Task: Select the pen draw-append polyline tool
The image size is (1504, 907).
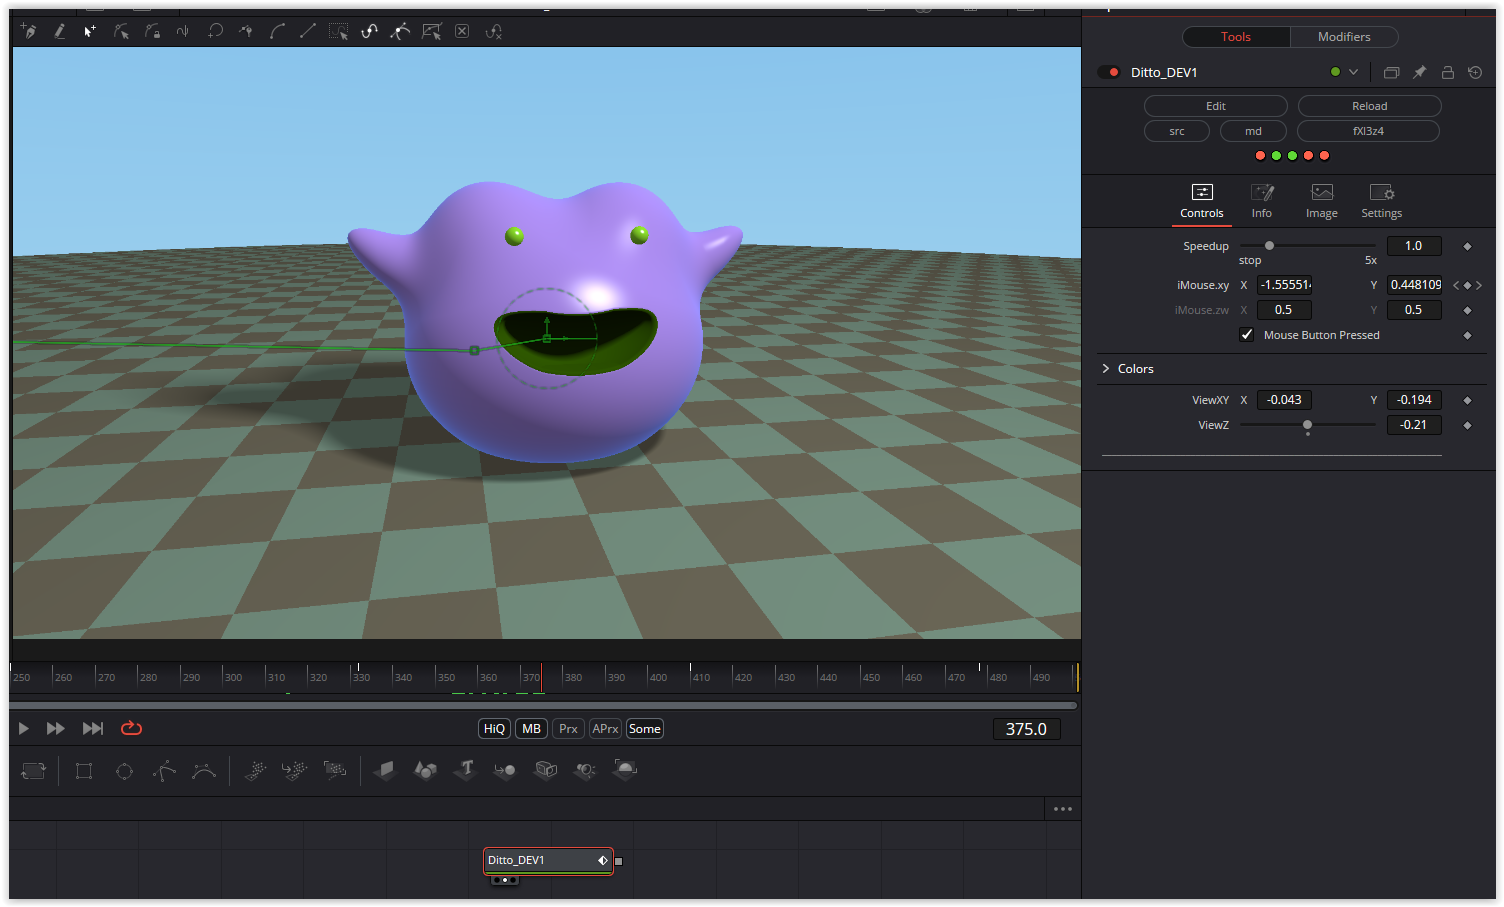Action: 29,32
